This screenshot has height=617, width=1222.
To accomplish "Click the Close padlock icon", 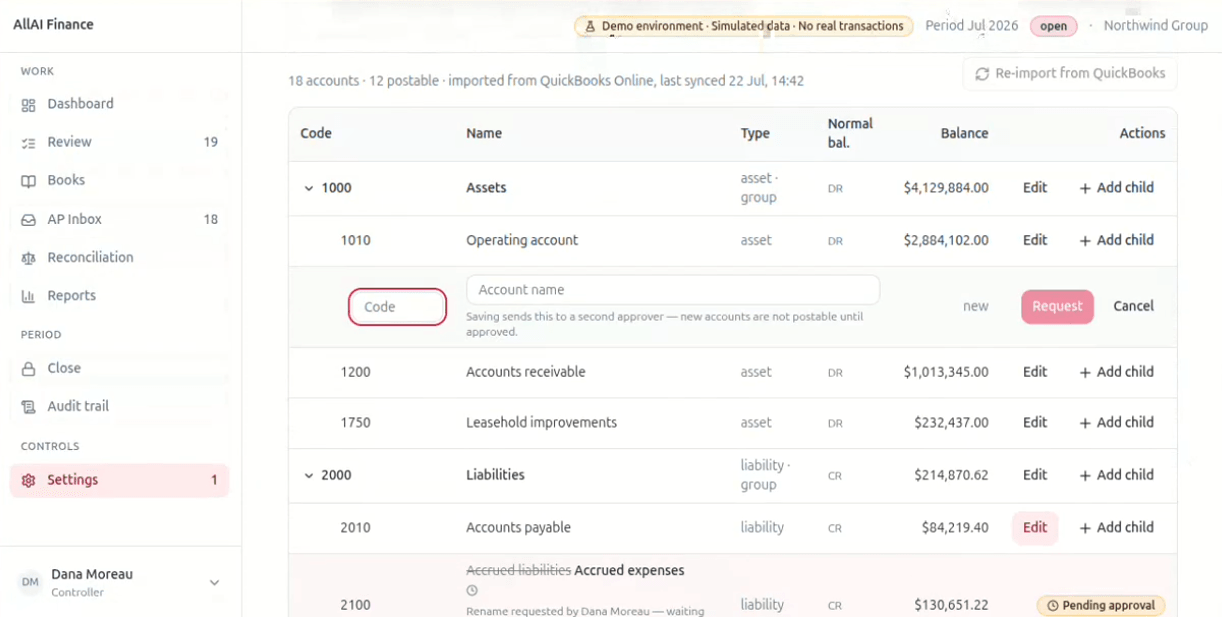I will click(28, 369).
